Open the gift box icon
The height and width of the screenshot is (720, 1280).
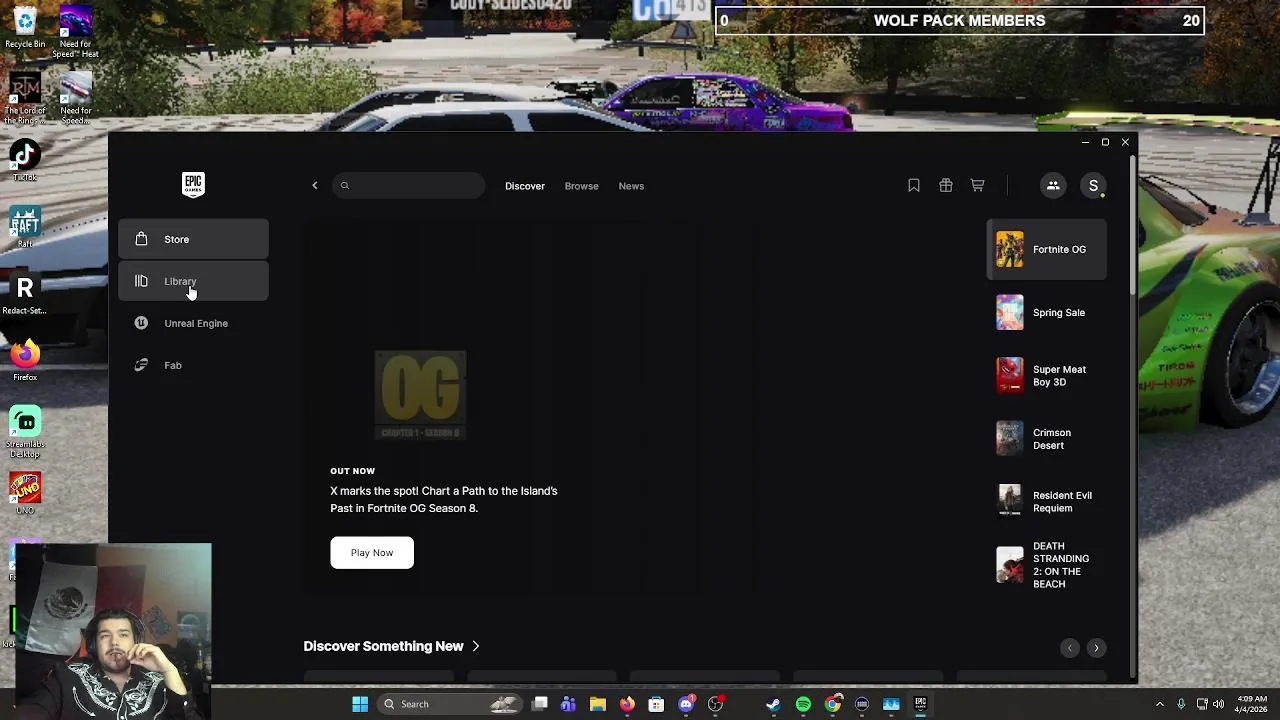(945, 185)
